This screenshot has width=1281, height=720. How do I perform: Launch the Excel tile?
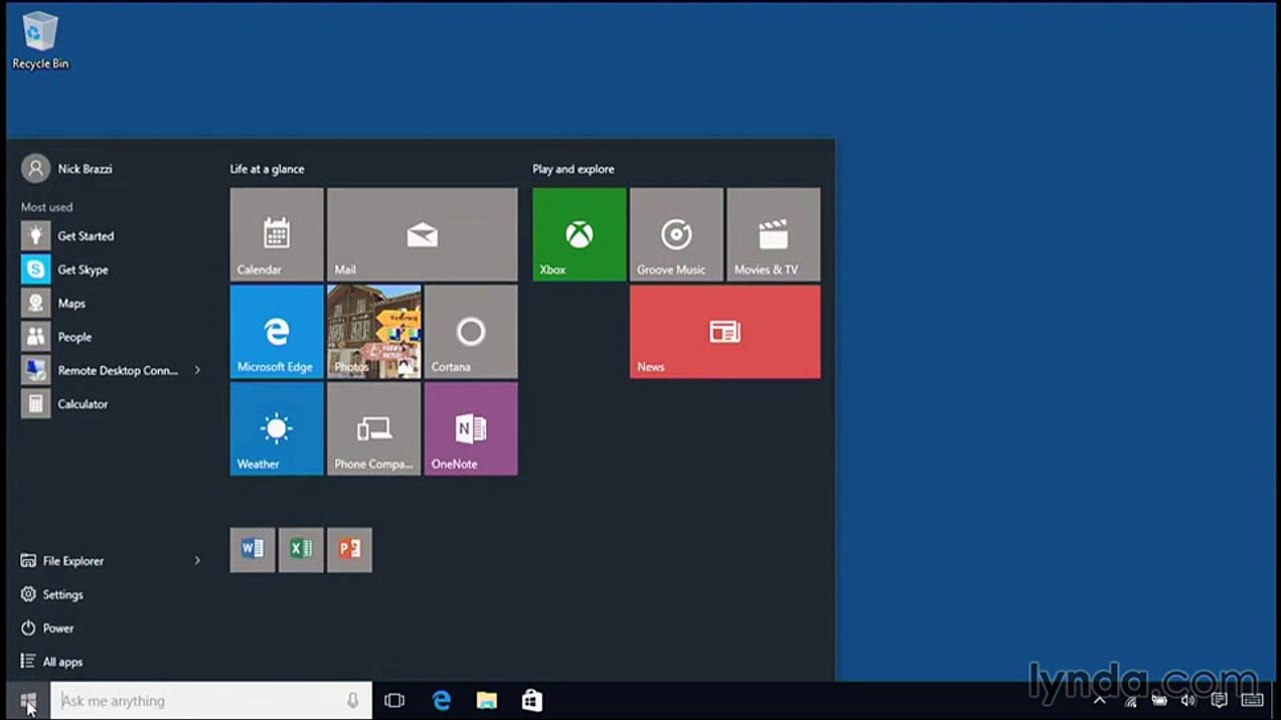coord(301,550)
